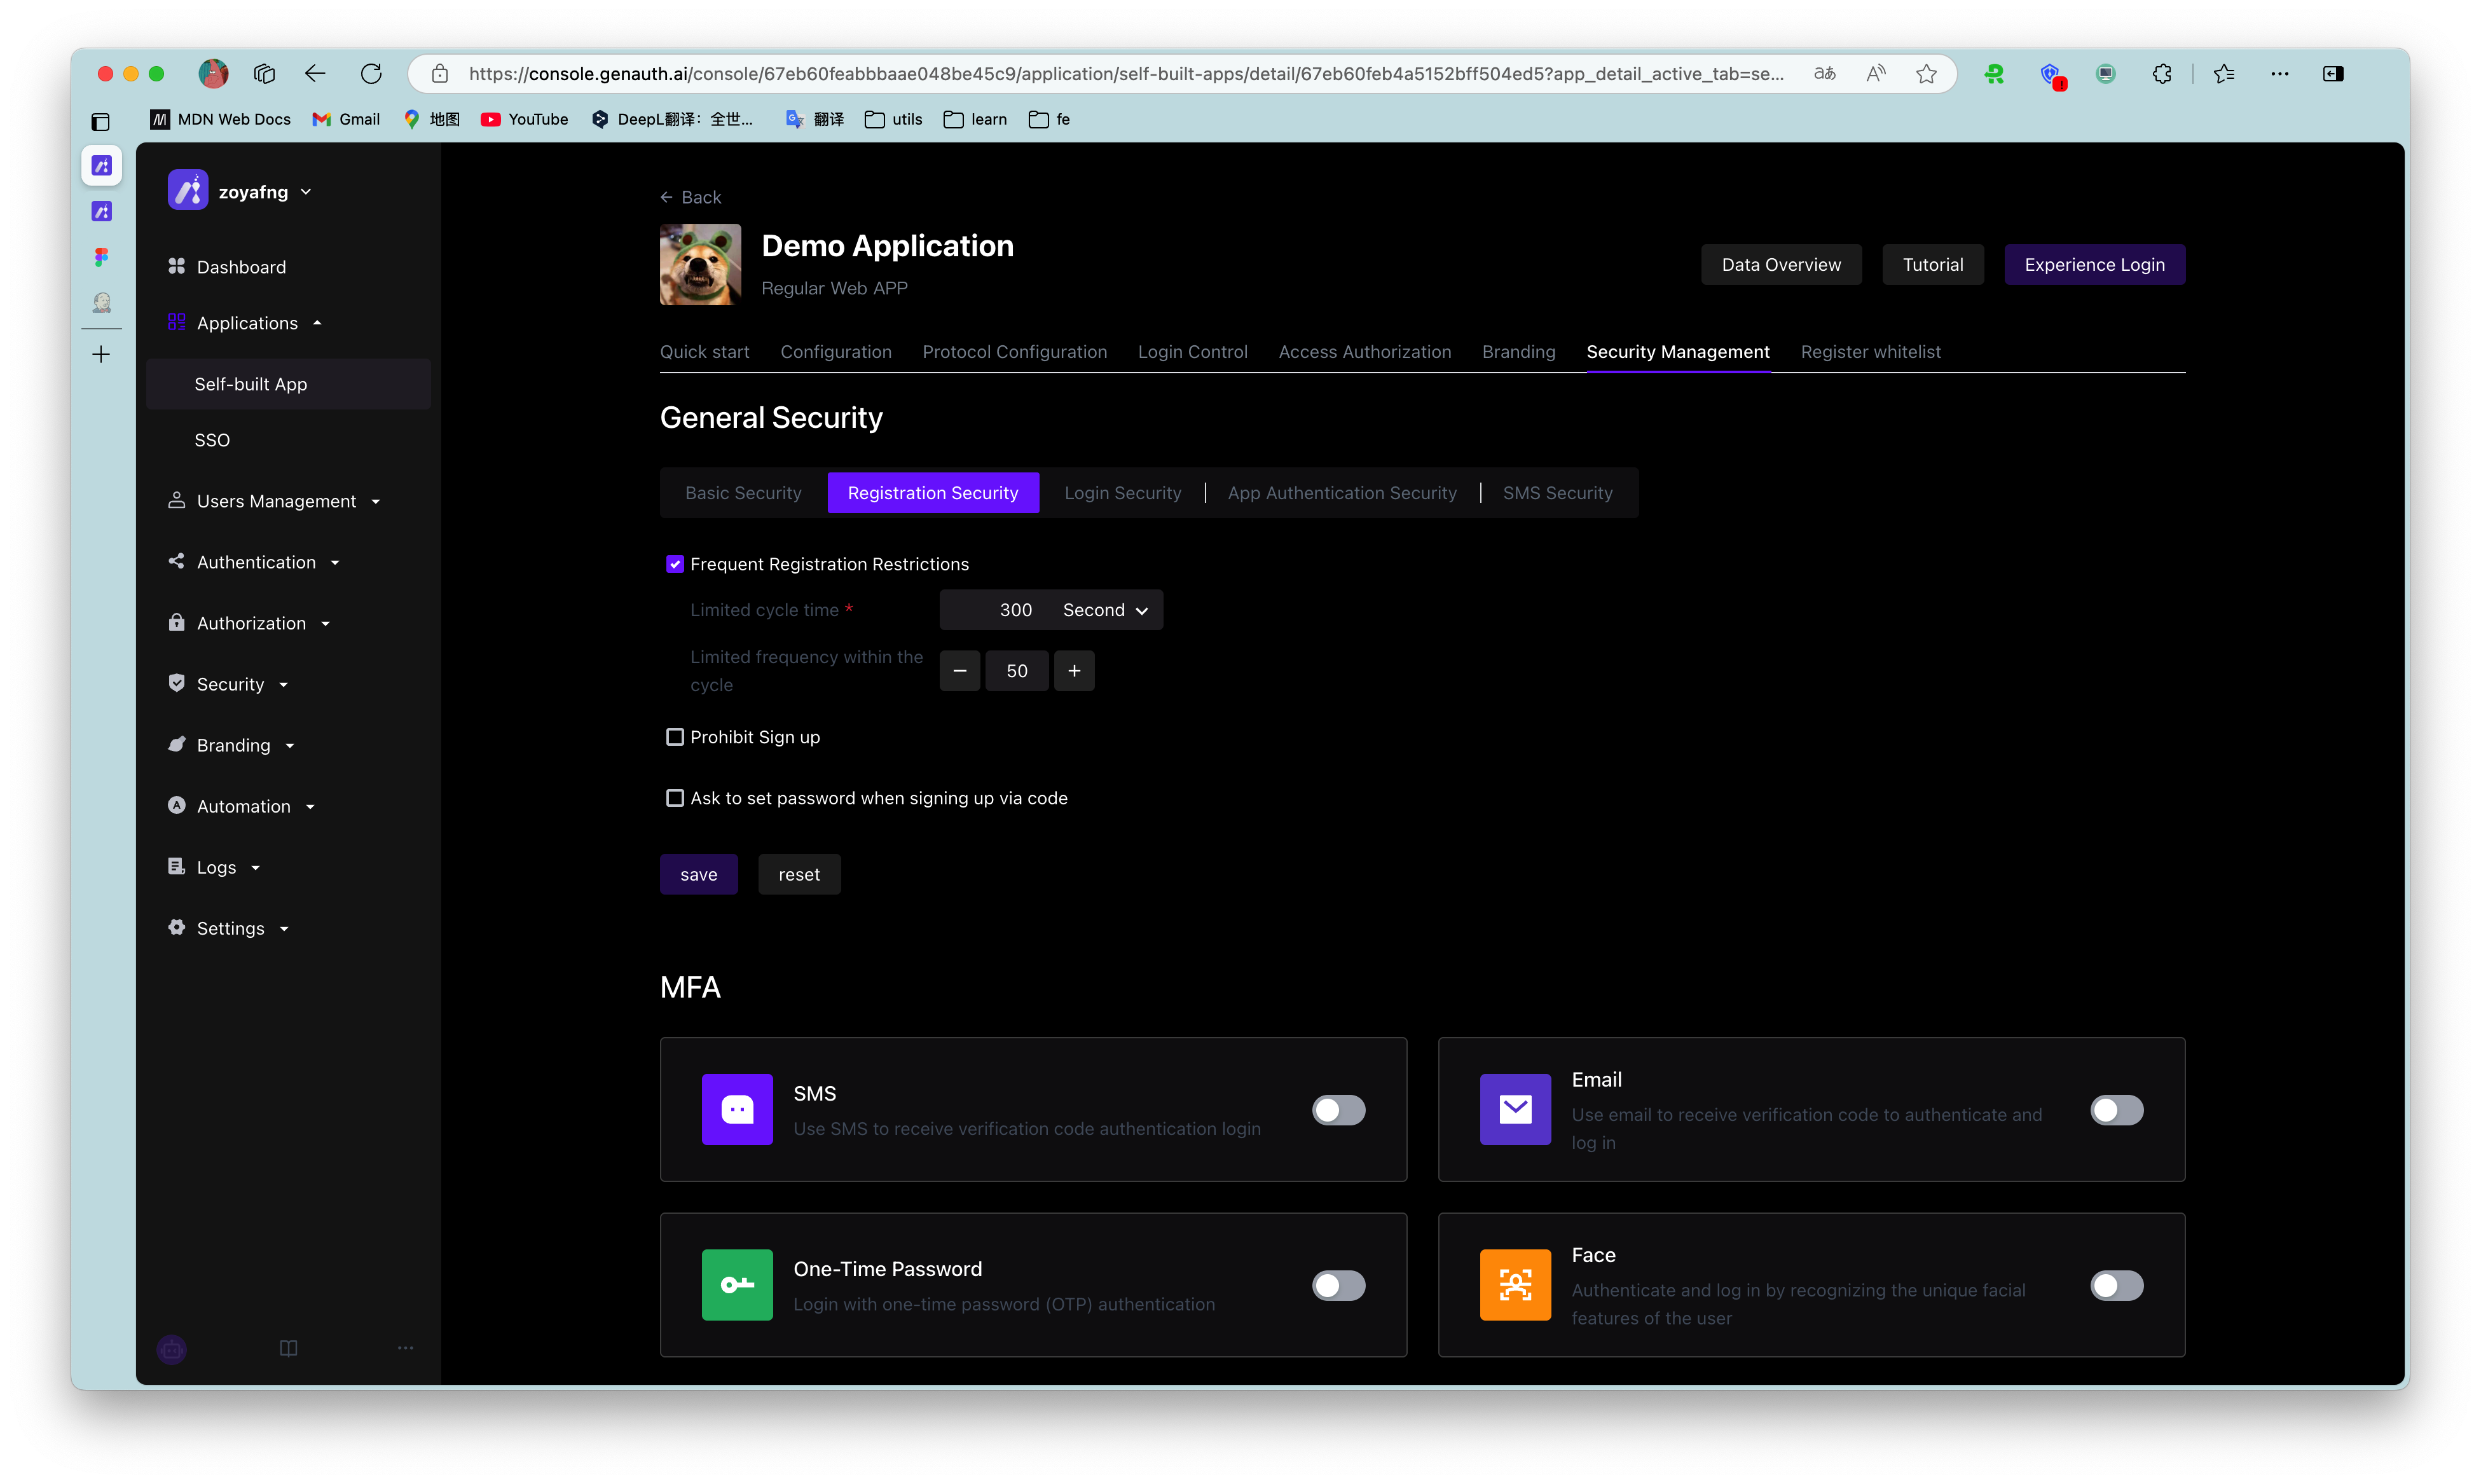Screen dimensions: 2481x1484
Task: Add new tab with plus icon
Action: pyautogui.click(x=101, y=354)
